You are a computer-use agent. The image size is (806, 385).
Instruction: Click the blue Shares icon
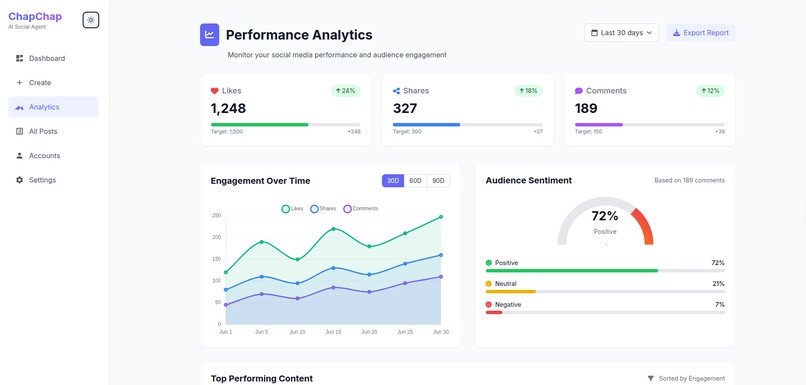point(396,91)
